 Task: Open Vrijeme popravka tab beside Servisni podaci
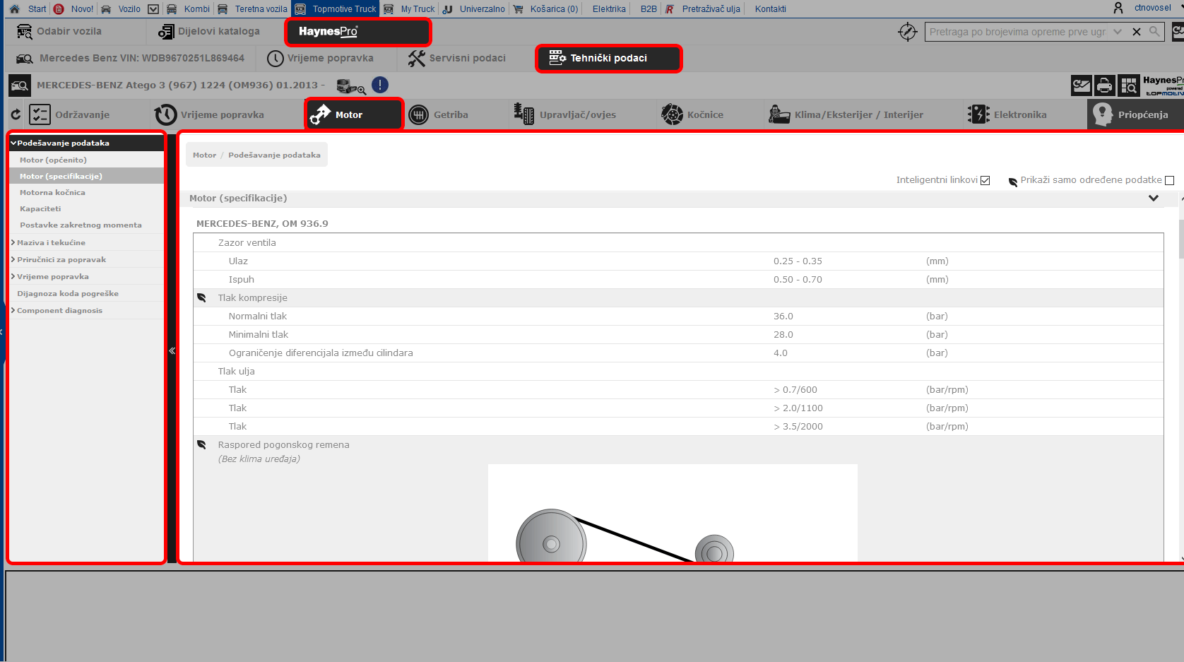click(320, 58)
